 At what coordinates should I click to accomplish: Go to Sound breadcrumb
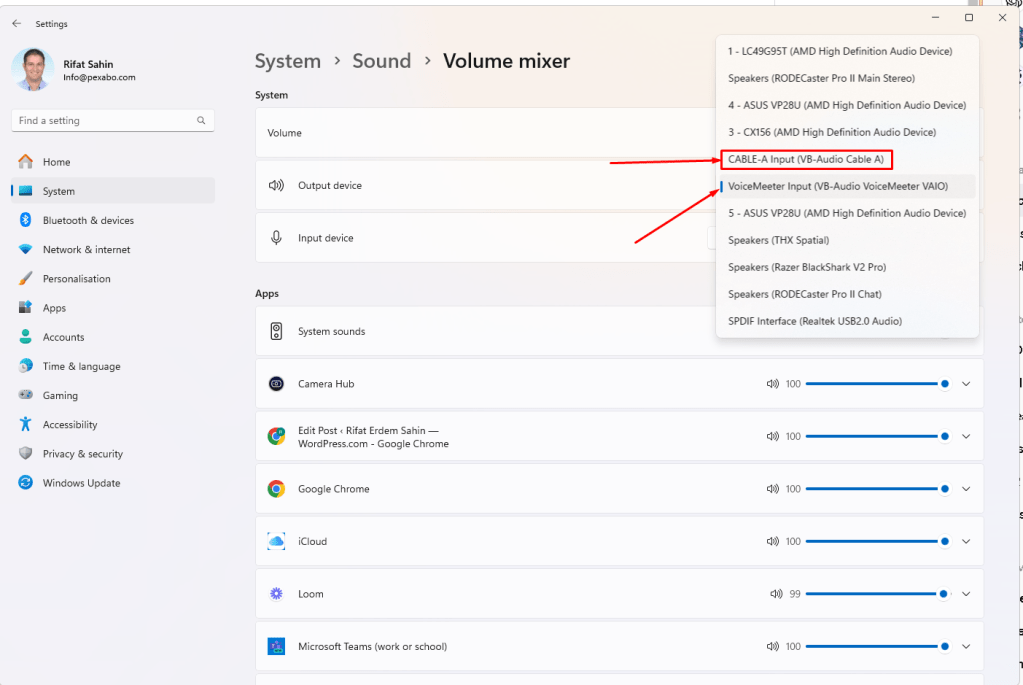click(382, 61)
